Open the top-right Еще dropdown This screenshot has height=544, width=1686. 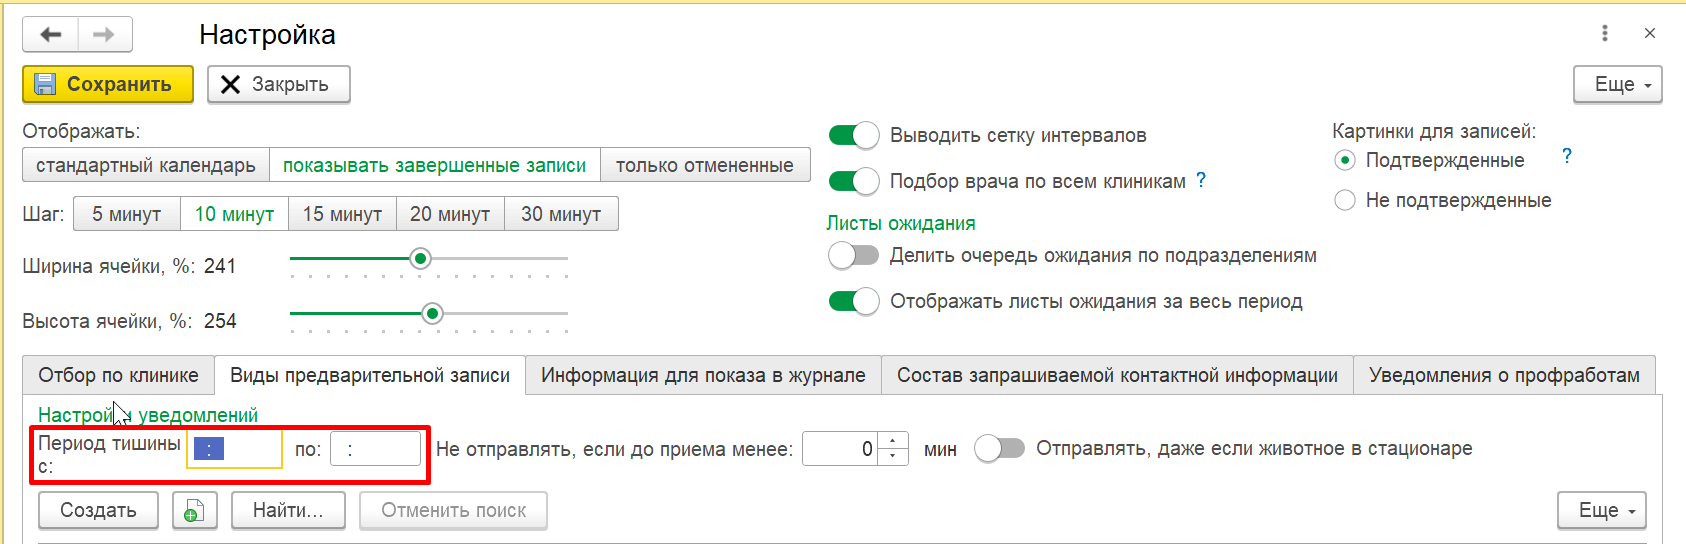point(1617,85)
